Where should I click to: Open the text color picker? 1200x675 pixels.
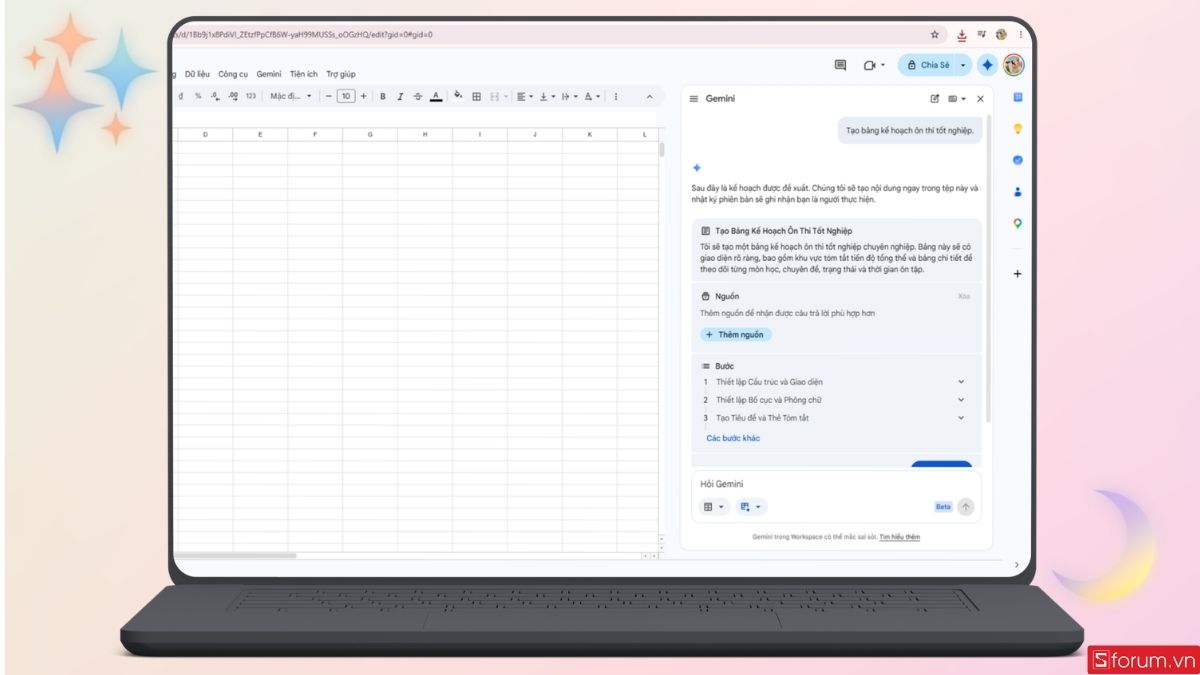point(436,96)
